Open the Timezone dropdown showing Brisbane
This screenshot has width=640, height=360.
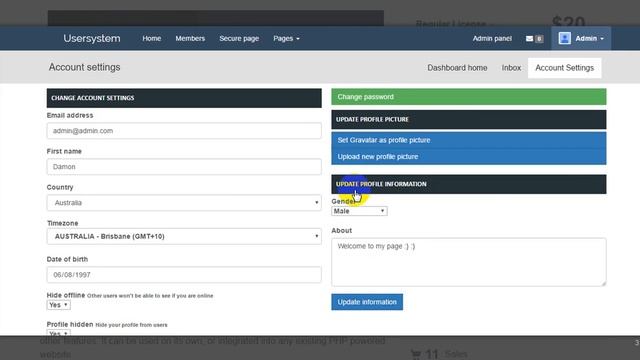point(184,236)
